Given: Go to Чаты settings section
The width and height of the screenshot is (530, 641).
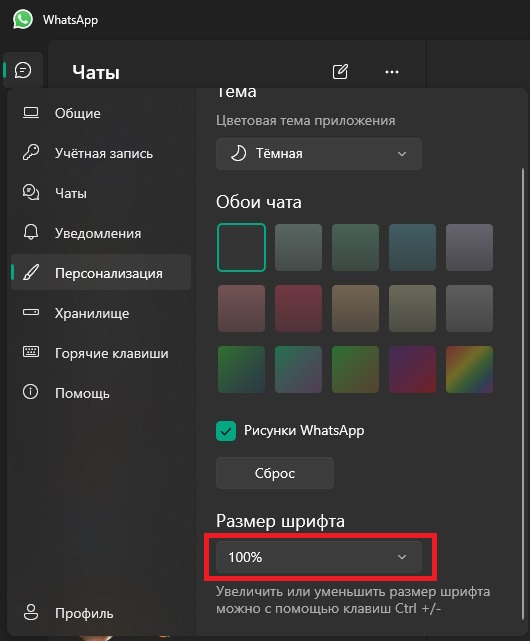Looking at the screenshot, I should click(101, 193).
